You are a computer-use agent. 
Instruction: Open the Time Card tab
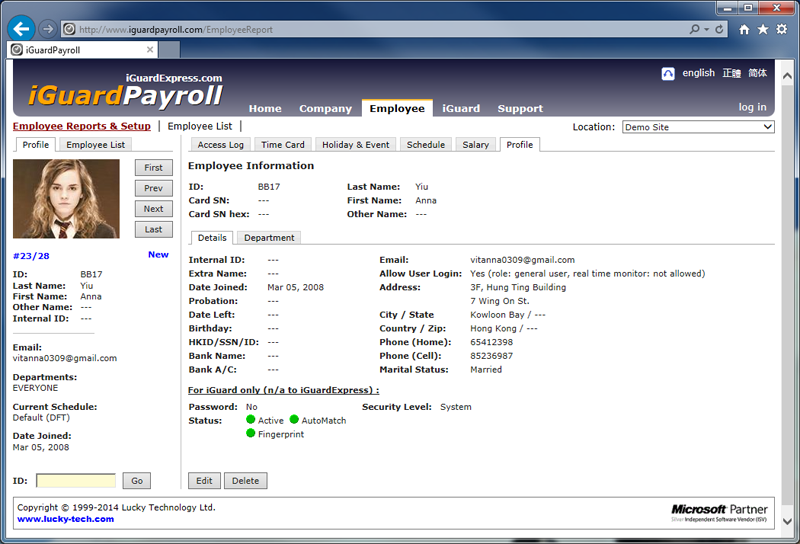coord(283,145)
